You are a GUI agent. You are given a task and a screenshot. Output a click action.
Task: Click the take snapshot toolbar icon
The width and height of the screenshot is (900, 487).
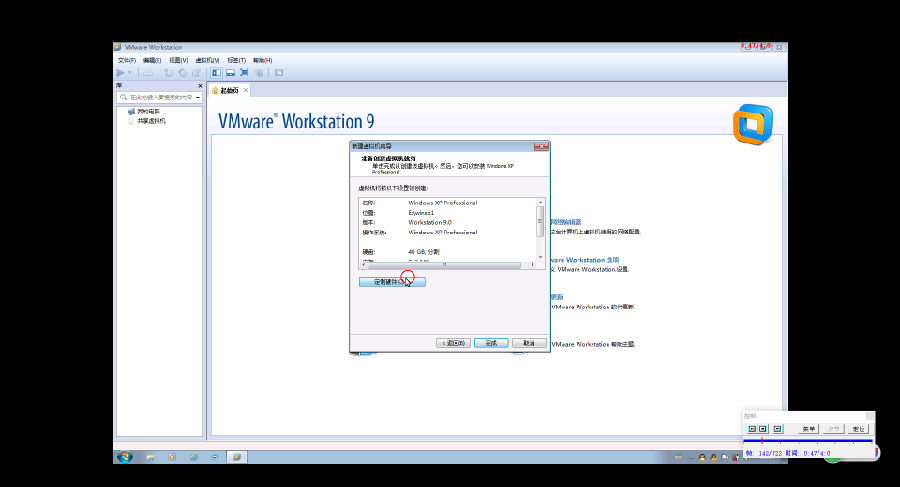[x=169, y=73]
